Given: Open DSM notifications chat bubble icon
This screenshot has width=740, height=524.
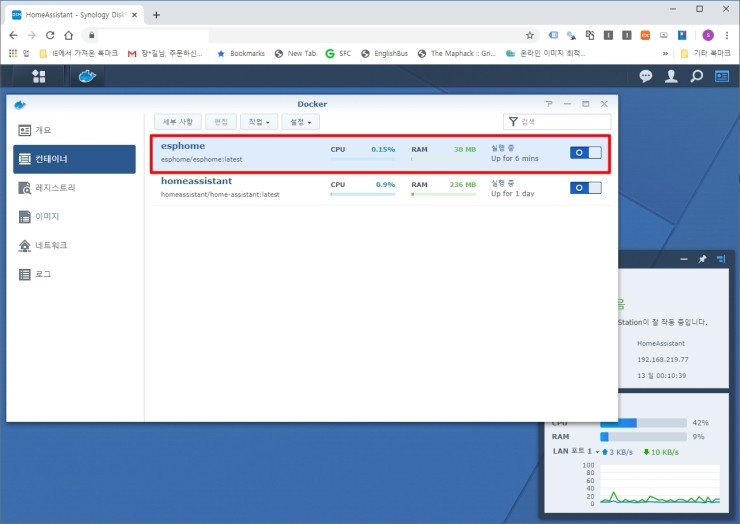Looking at the screenshot, I should (x=646, y=76).
